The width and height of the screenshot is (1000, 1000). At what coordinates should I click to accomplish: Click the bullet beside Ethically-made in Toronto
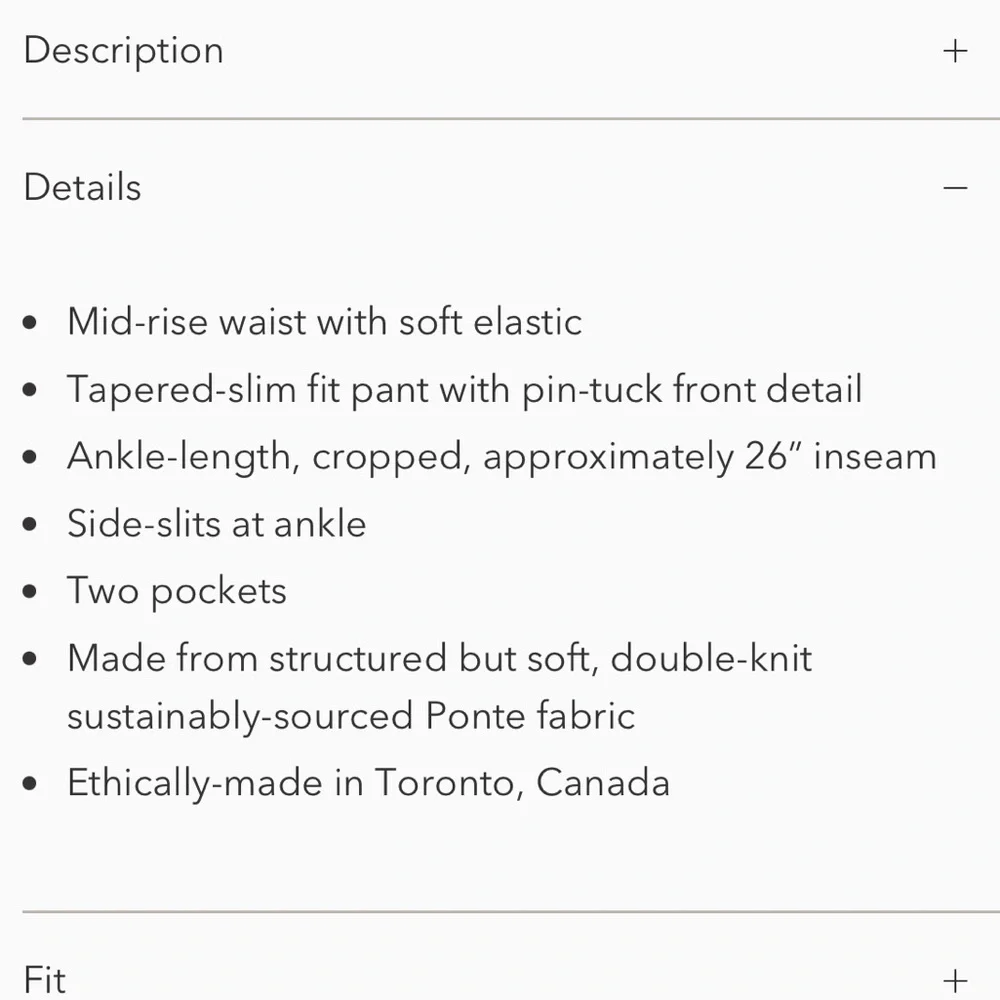coord(29,782)
